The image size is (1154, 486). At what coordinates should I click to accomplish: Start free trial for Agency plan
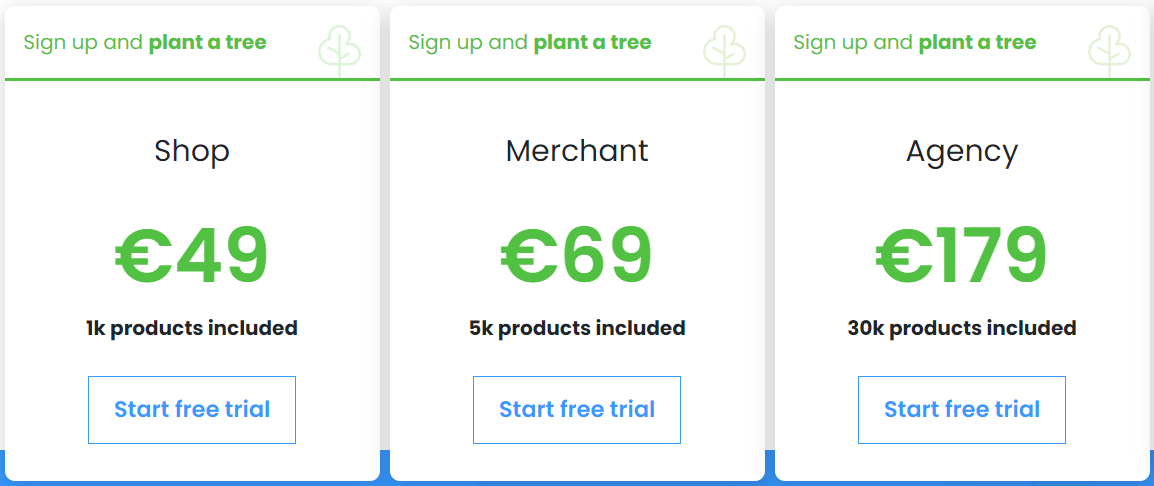(962, 410)
